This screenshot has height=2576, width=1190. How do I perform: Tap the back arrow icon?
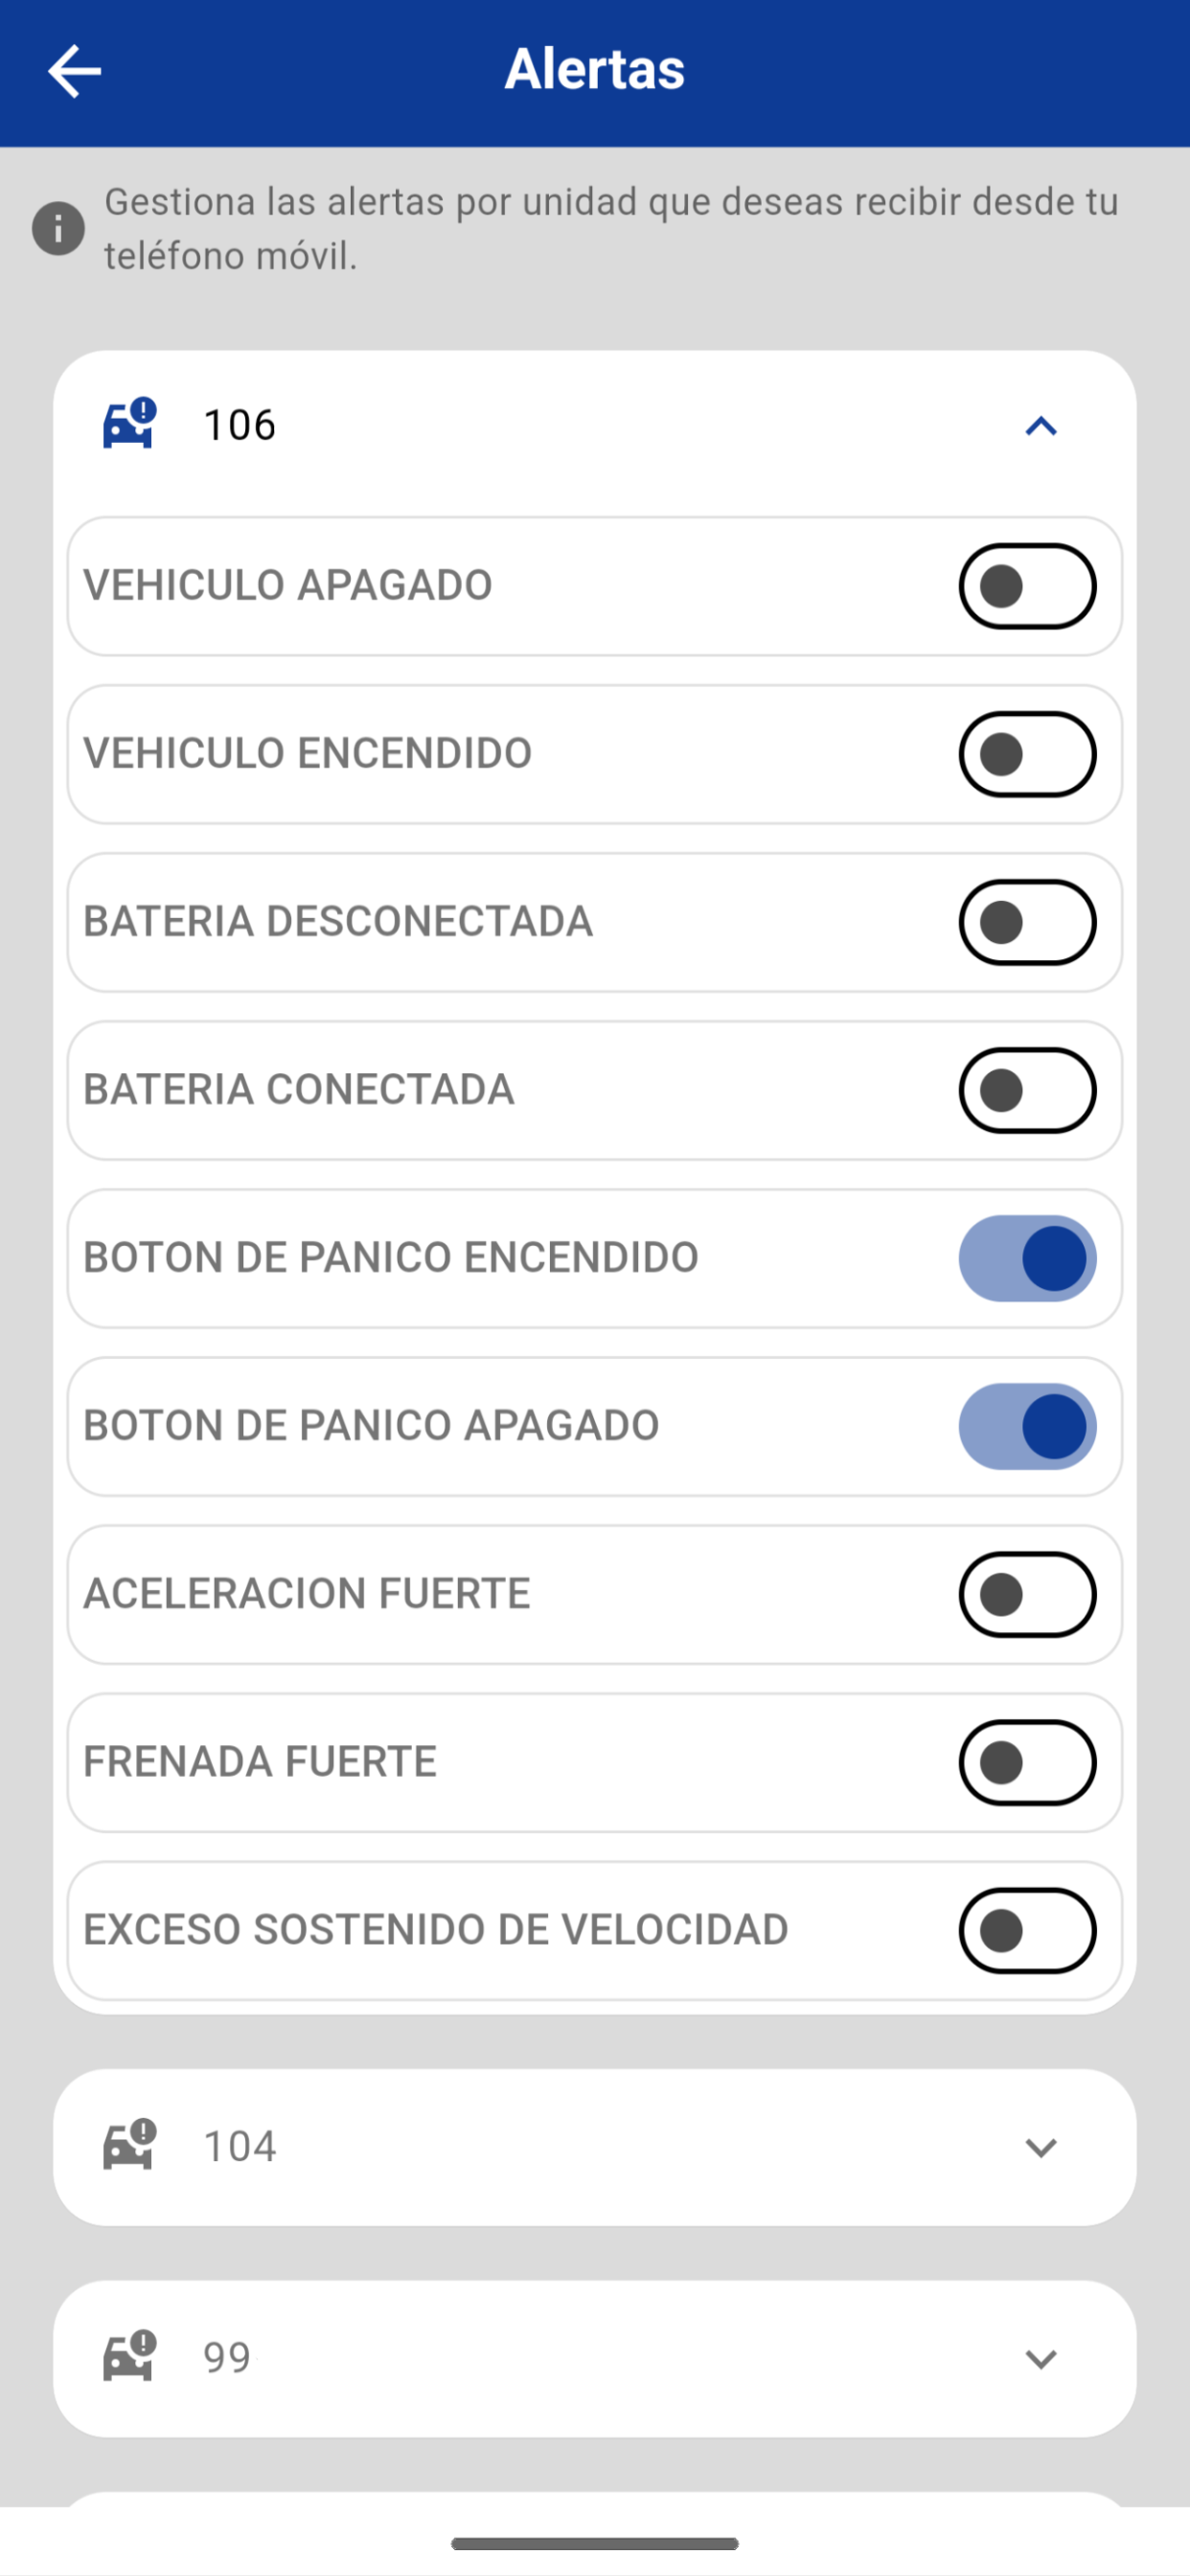click(x=74, y=71)
